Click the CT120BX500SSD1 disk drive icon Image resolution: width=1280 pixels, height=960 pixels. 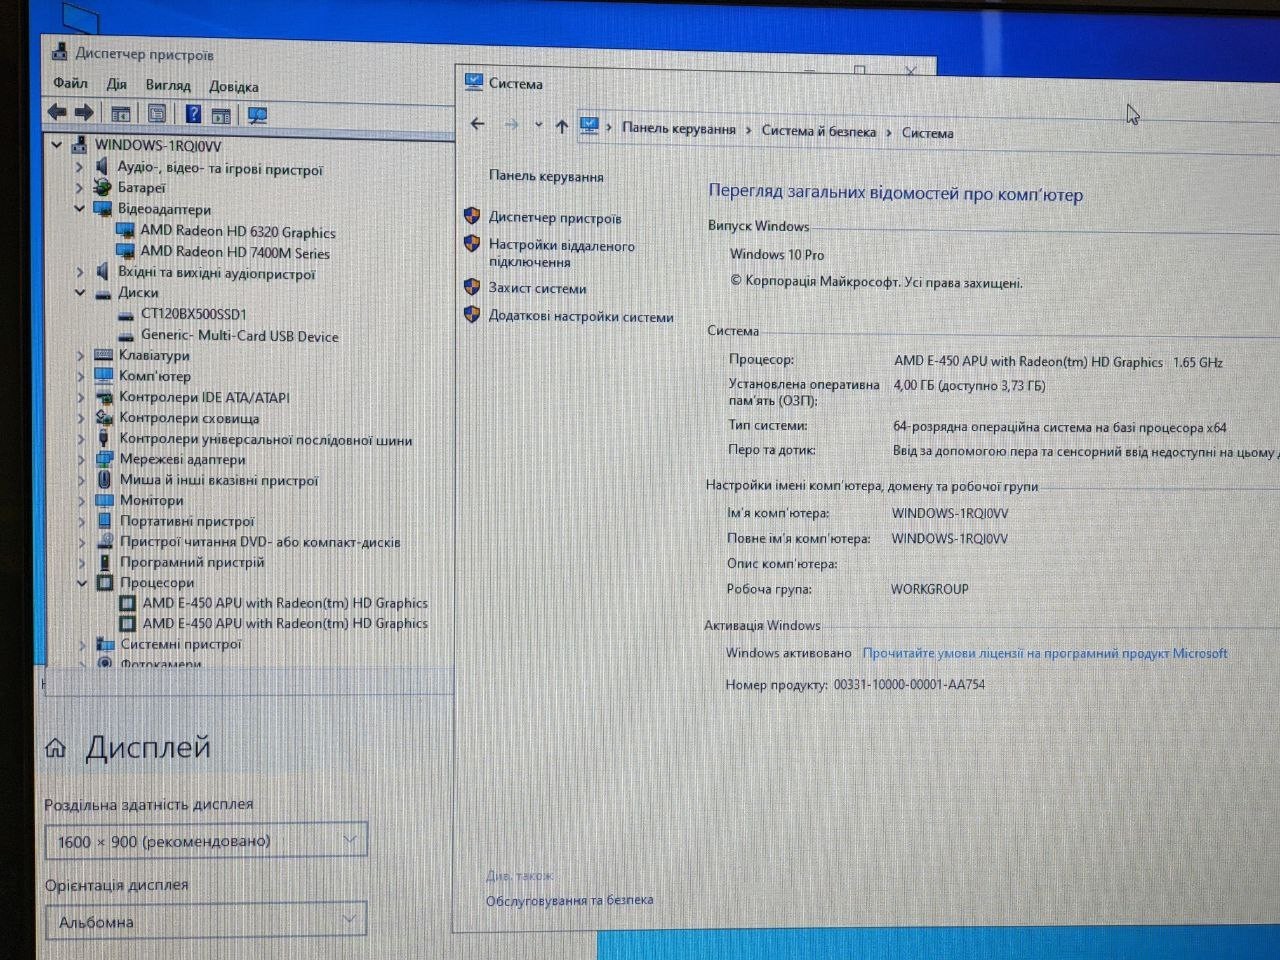pos(126,314)
